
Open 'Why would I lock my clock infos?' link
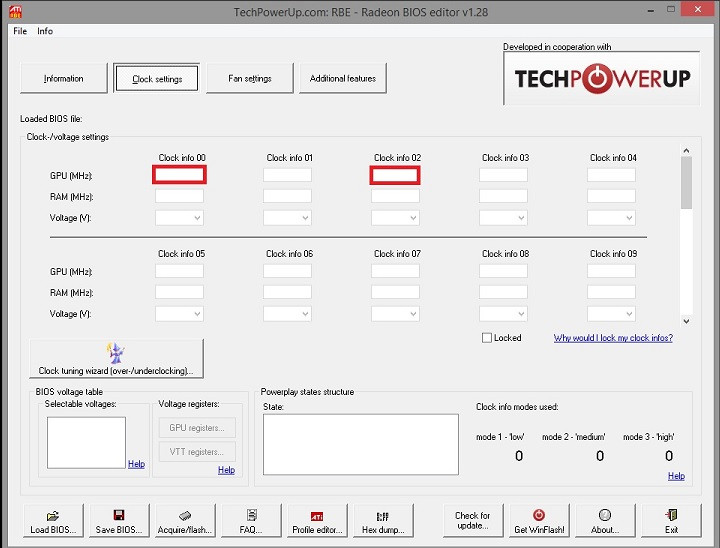point(613,338)
